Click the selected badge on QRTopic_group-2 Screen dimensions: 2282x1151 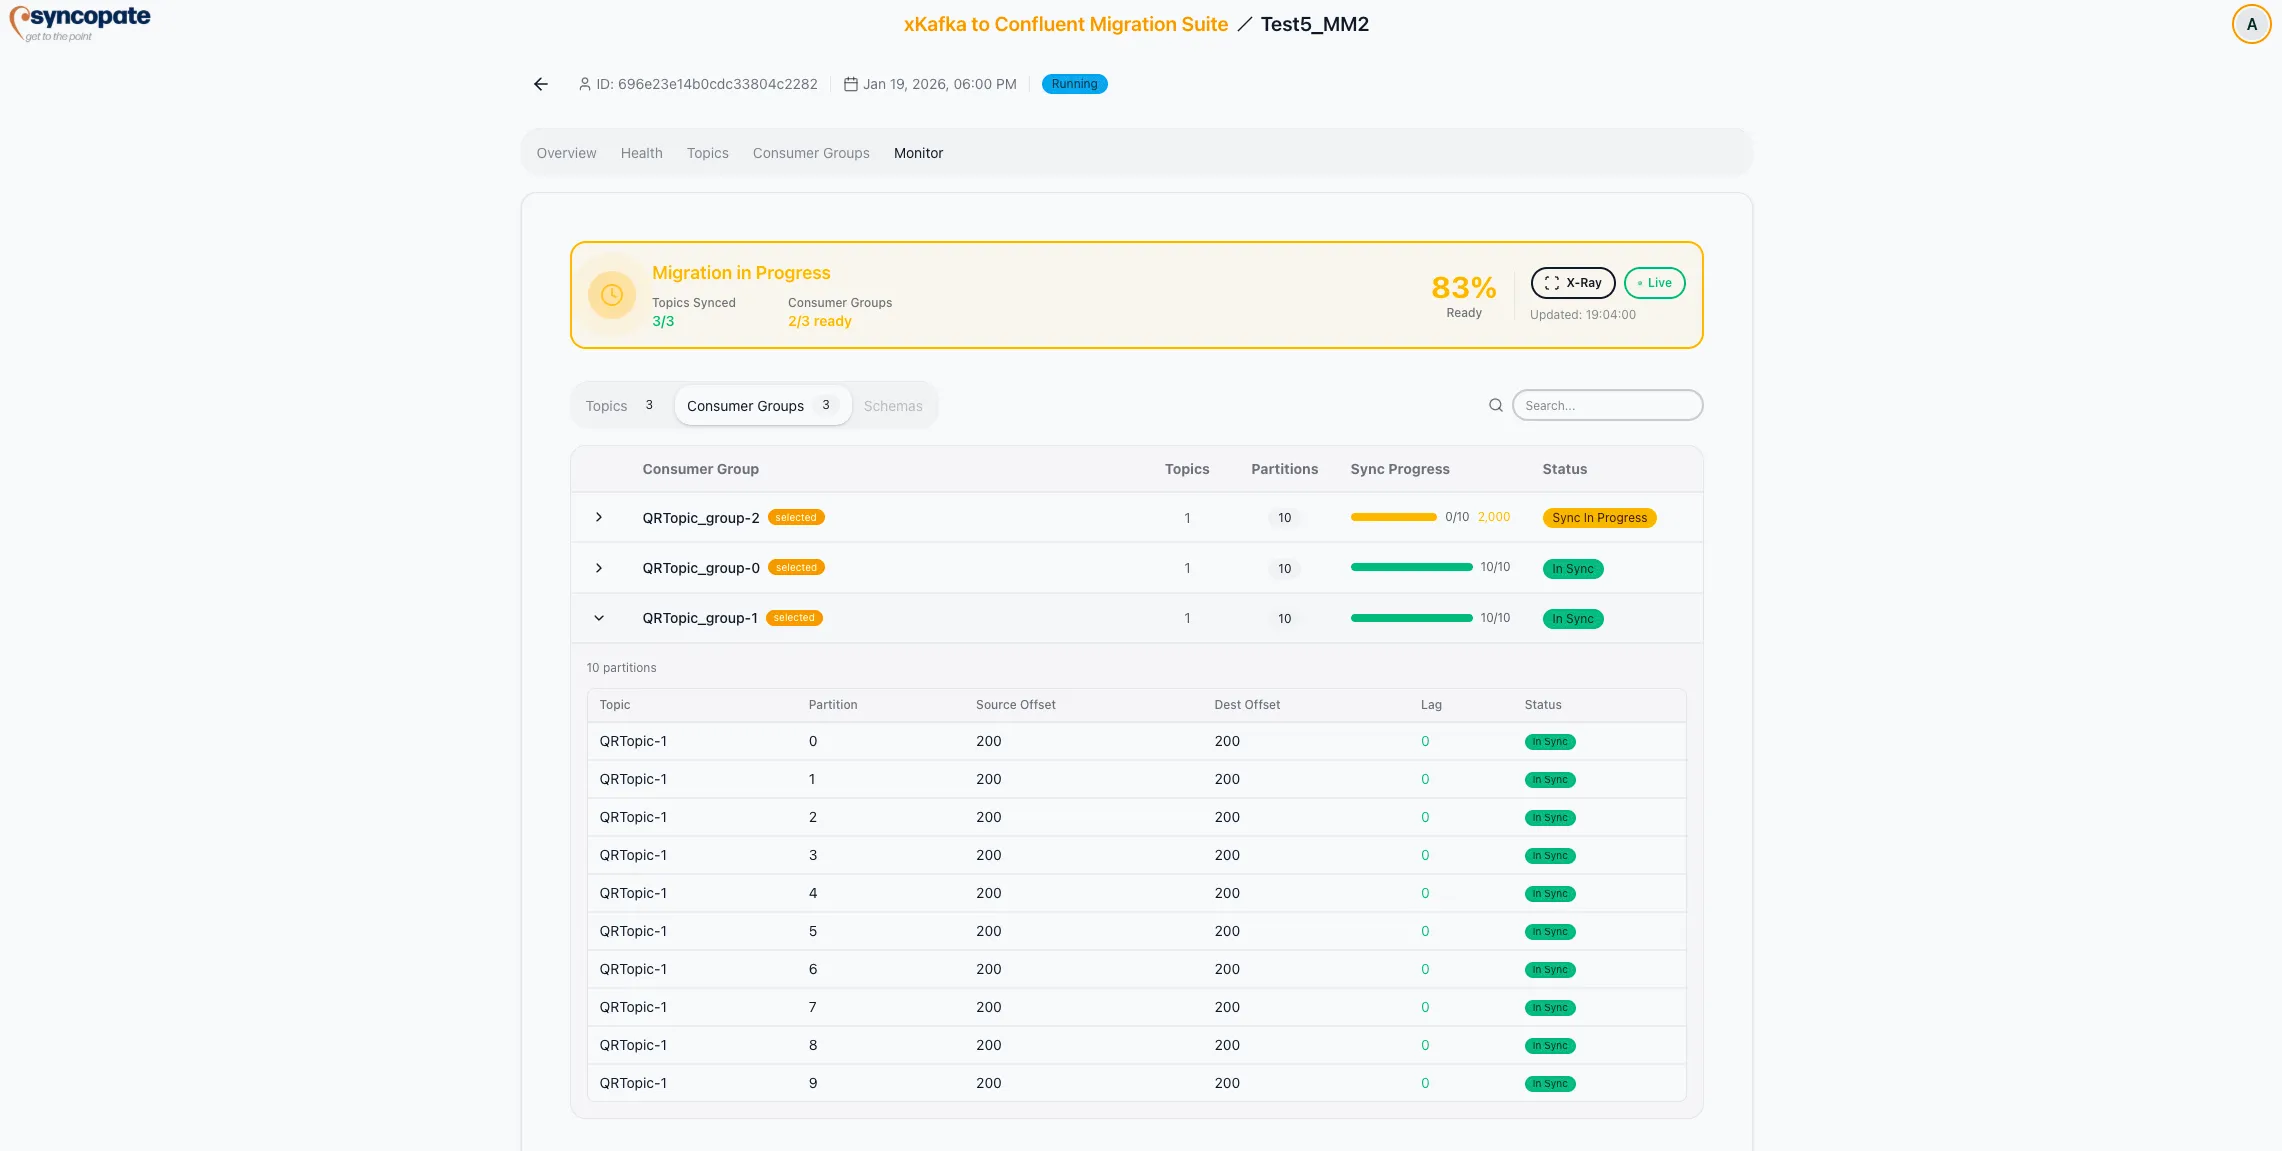796,517
